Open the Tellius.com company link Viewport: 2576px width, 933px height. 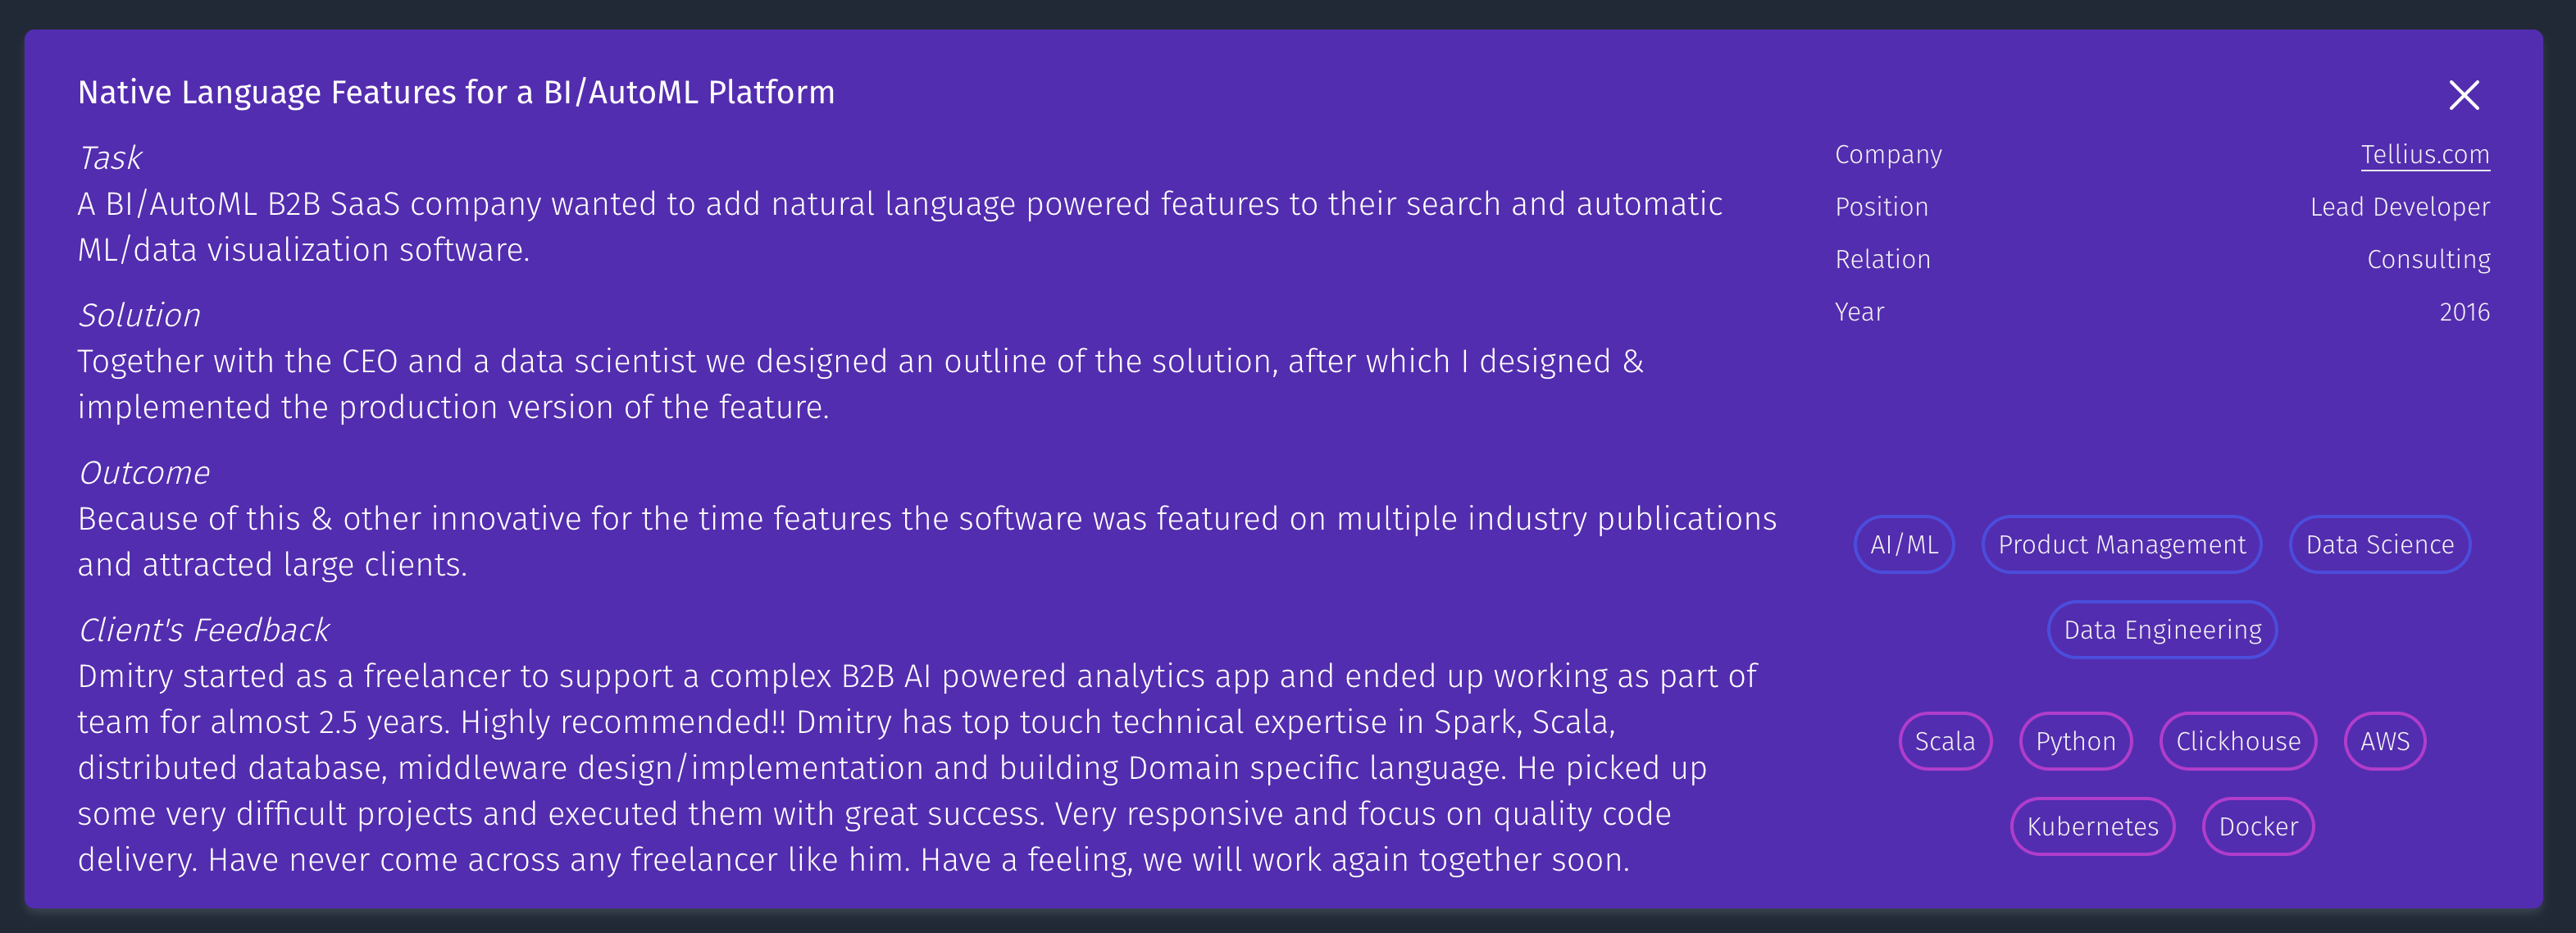click(x=2424, y=154)
